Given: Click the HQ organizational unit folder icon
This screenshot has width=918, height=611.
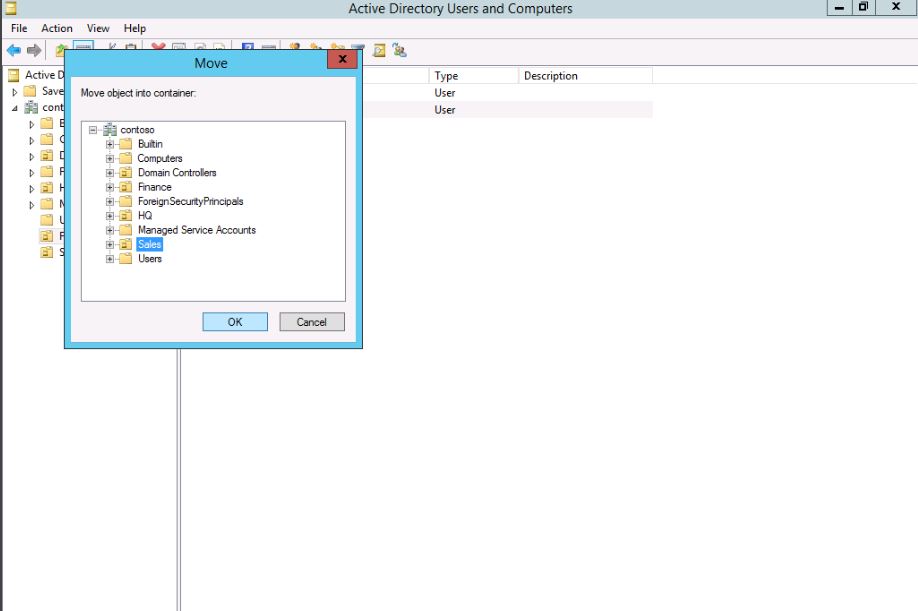Looking at the screenshot, I should coord(125,216).
